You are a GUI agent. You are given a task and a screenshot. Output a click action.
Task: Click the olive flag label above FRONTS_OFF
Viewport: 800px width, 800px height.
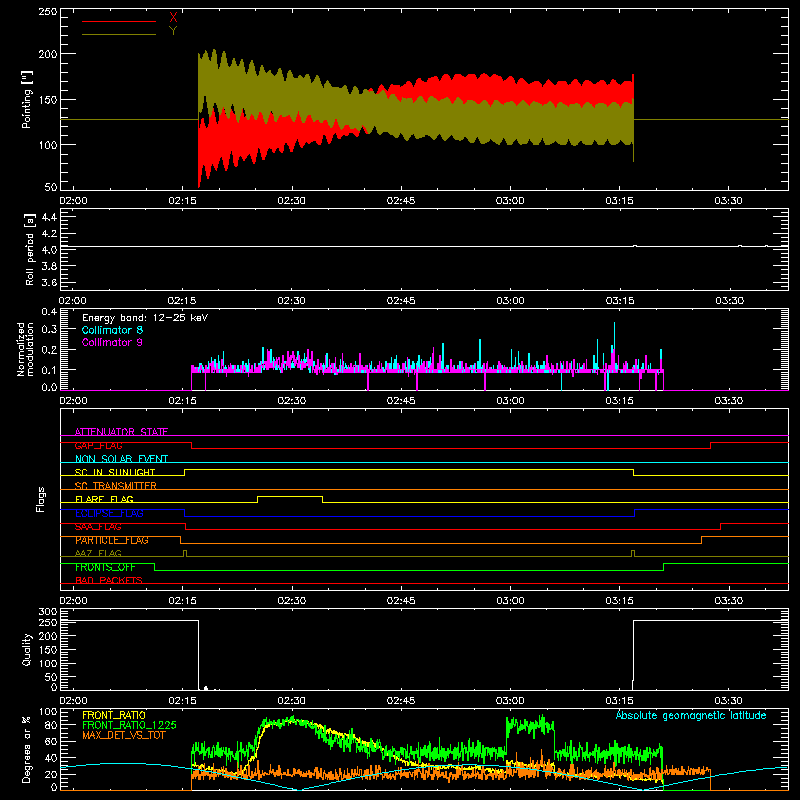point(98,554)
